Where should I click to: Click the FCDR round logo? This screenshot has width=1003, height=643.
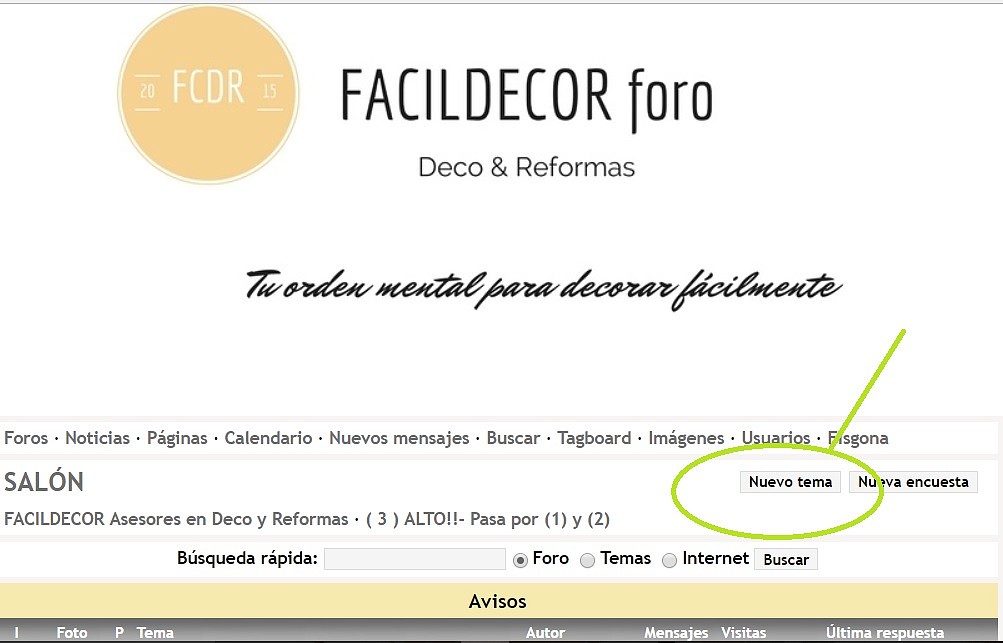pos(209,95)
